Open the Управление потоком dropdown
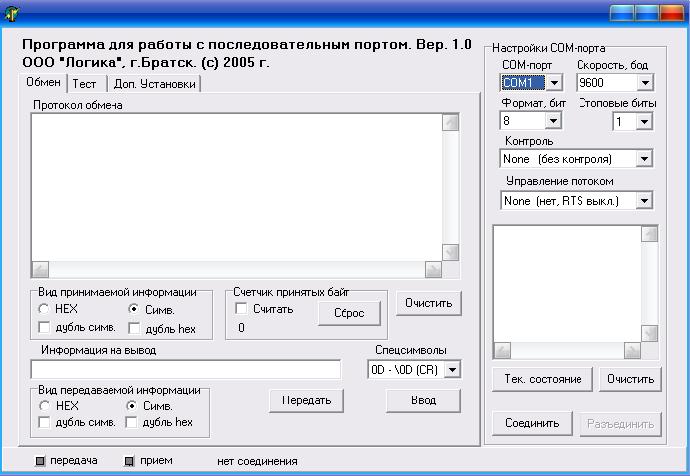 (644, 201)
